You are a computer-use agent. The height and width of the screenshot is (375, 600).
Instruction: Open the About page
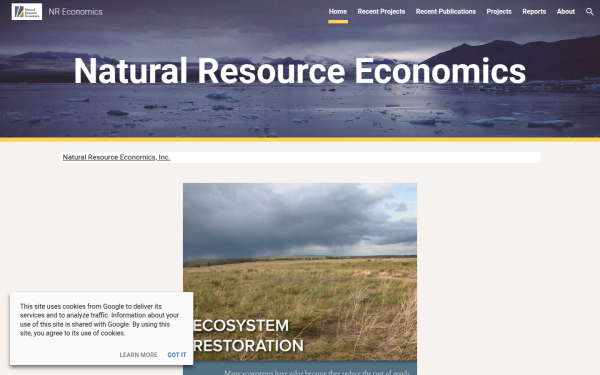pyautogui.click(x=566, y=11)
